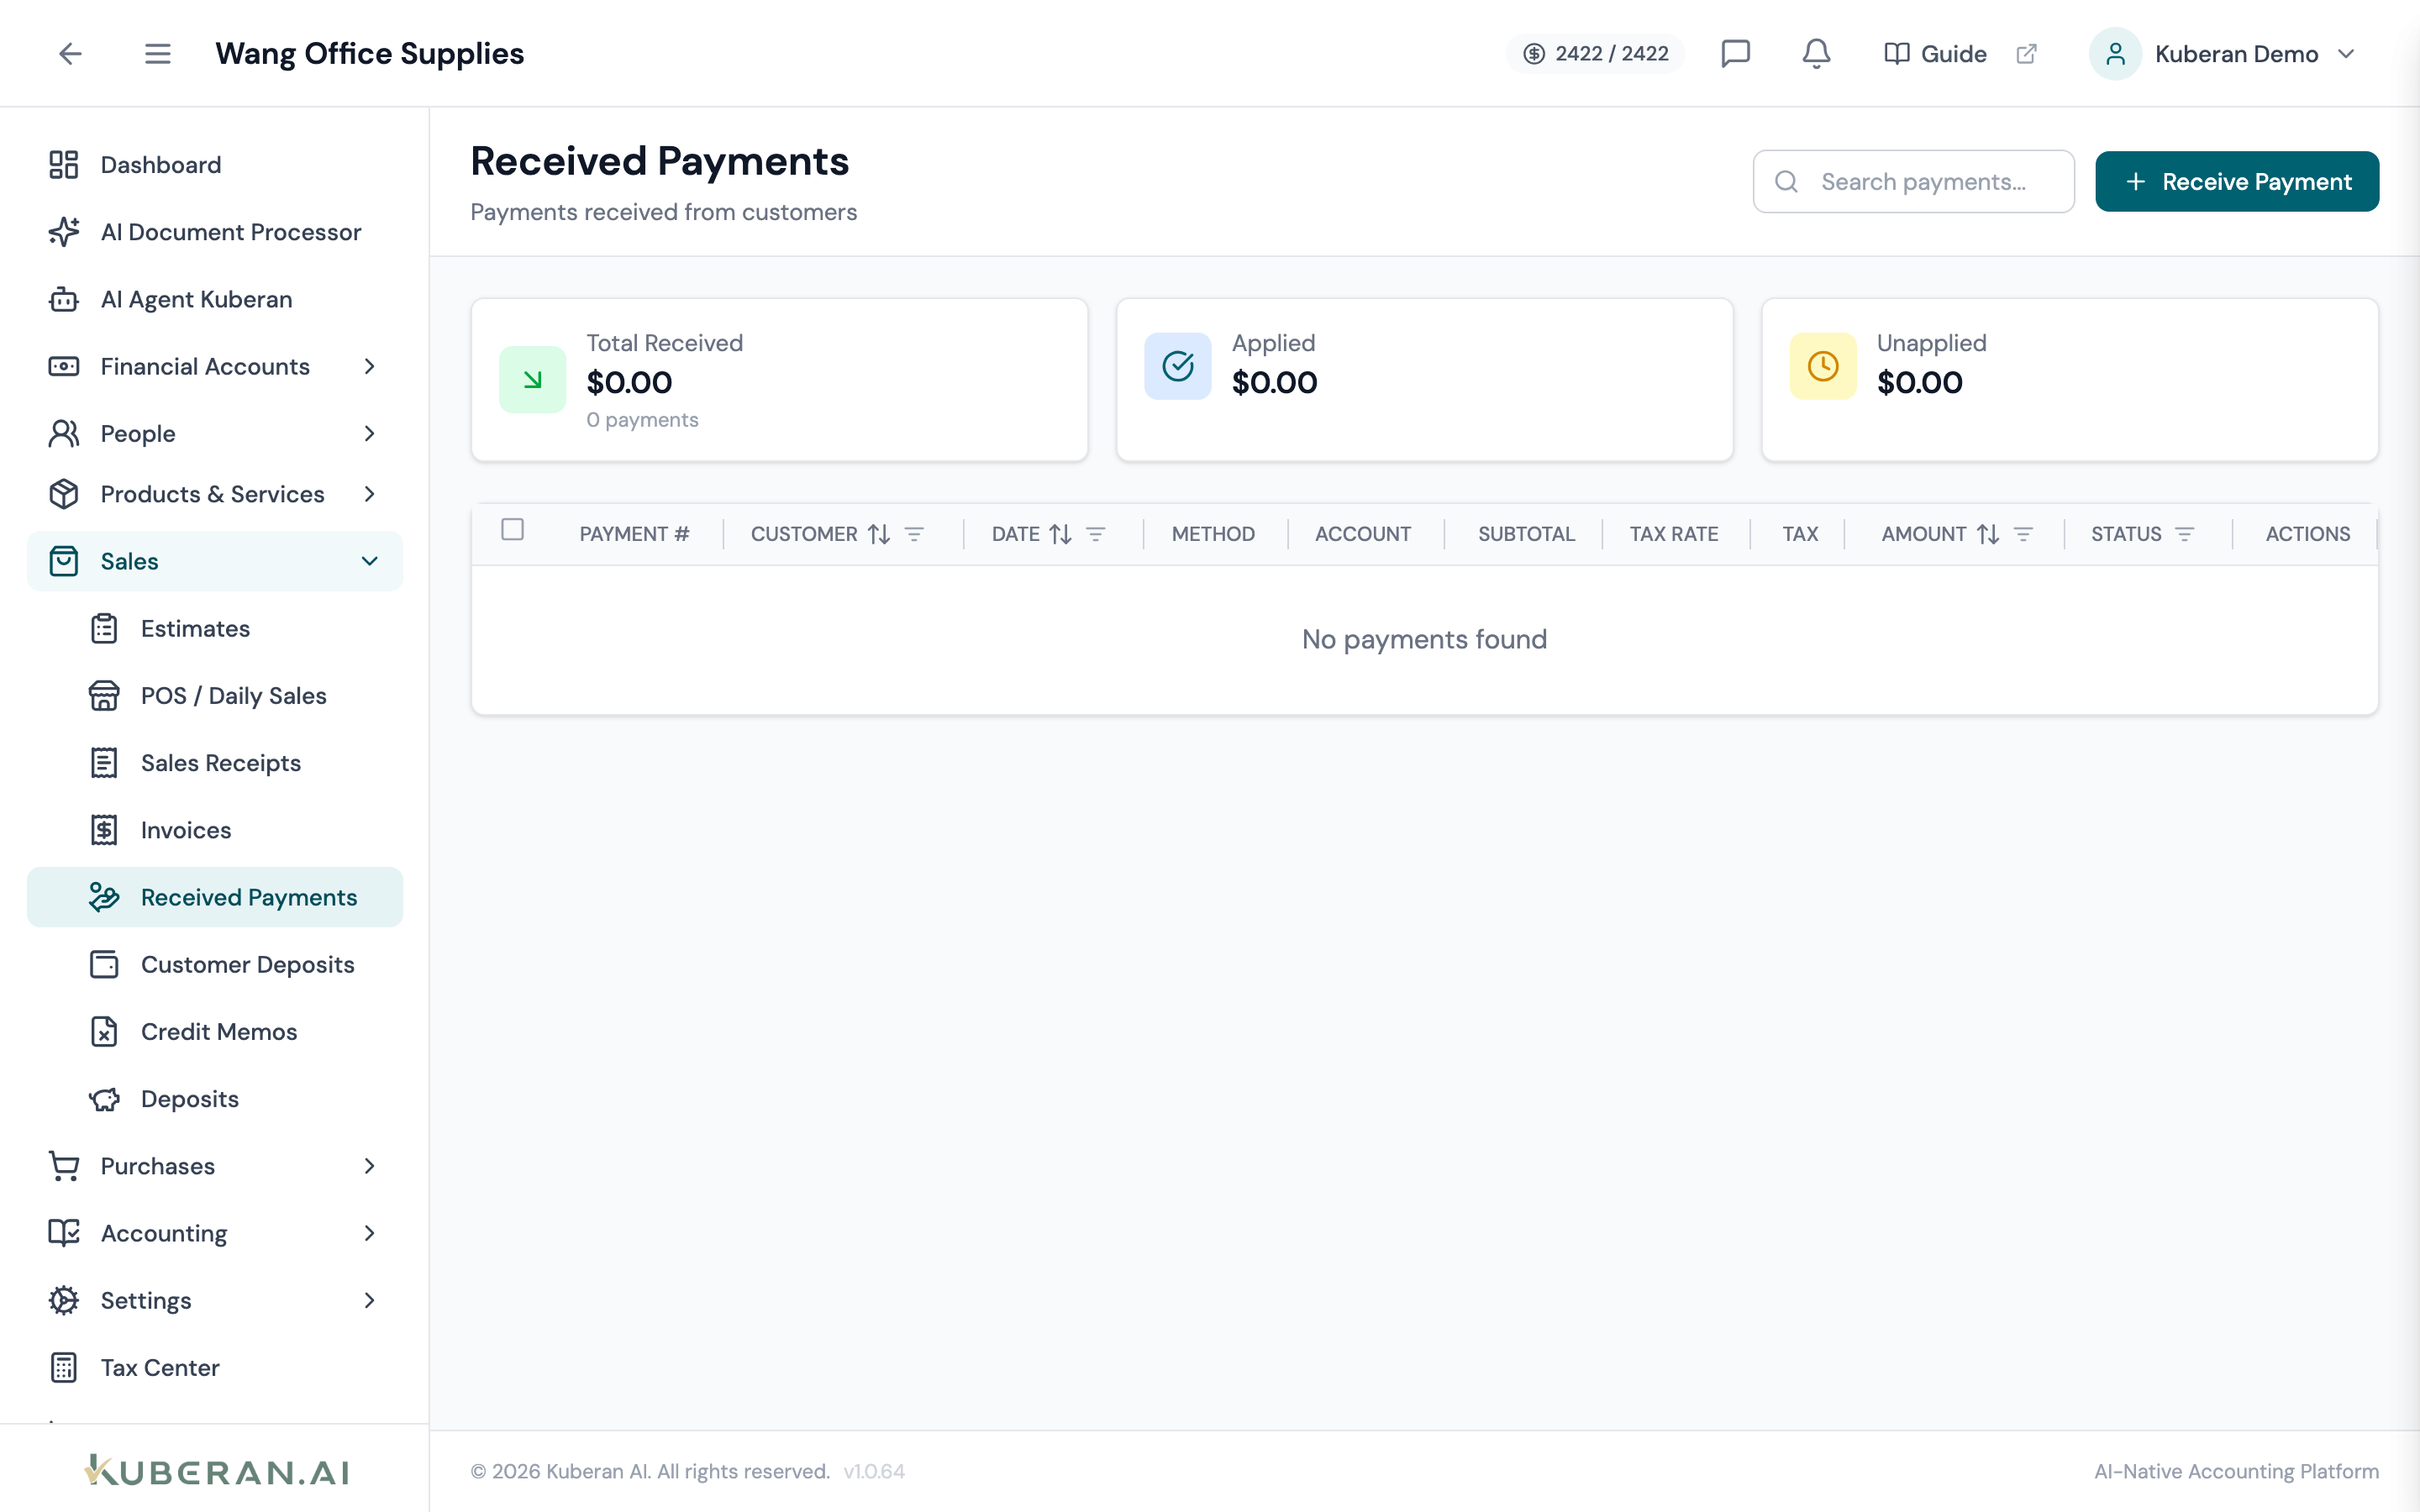Sort by Amount column arrows

1988,534
